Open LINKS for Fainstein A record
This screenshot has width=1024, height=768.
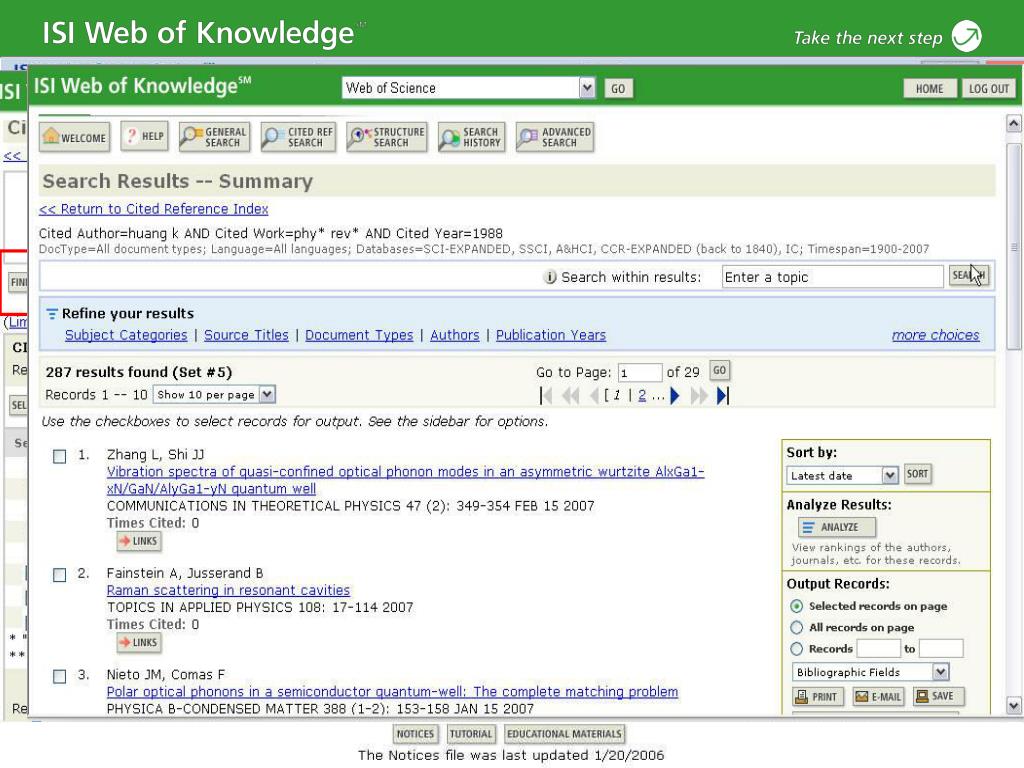[138, 643]
